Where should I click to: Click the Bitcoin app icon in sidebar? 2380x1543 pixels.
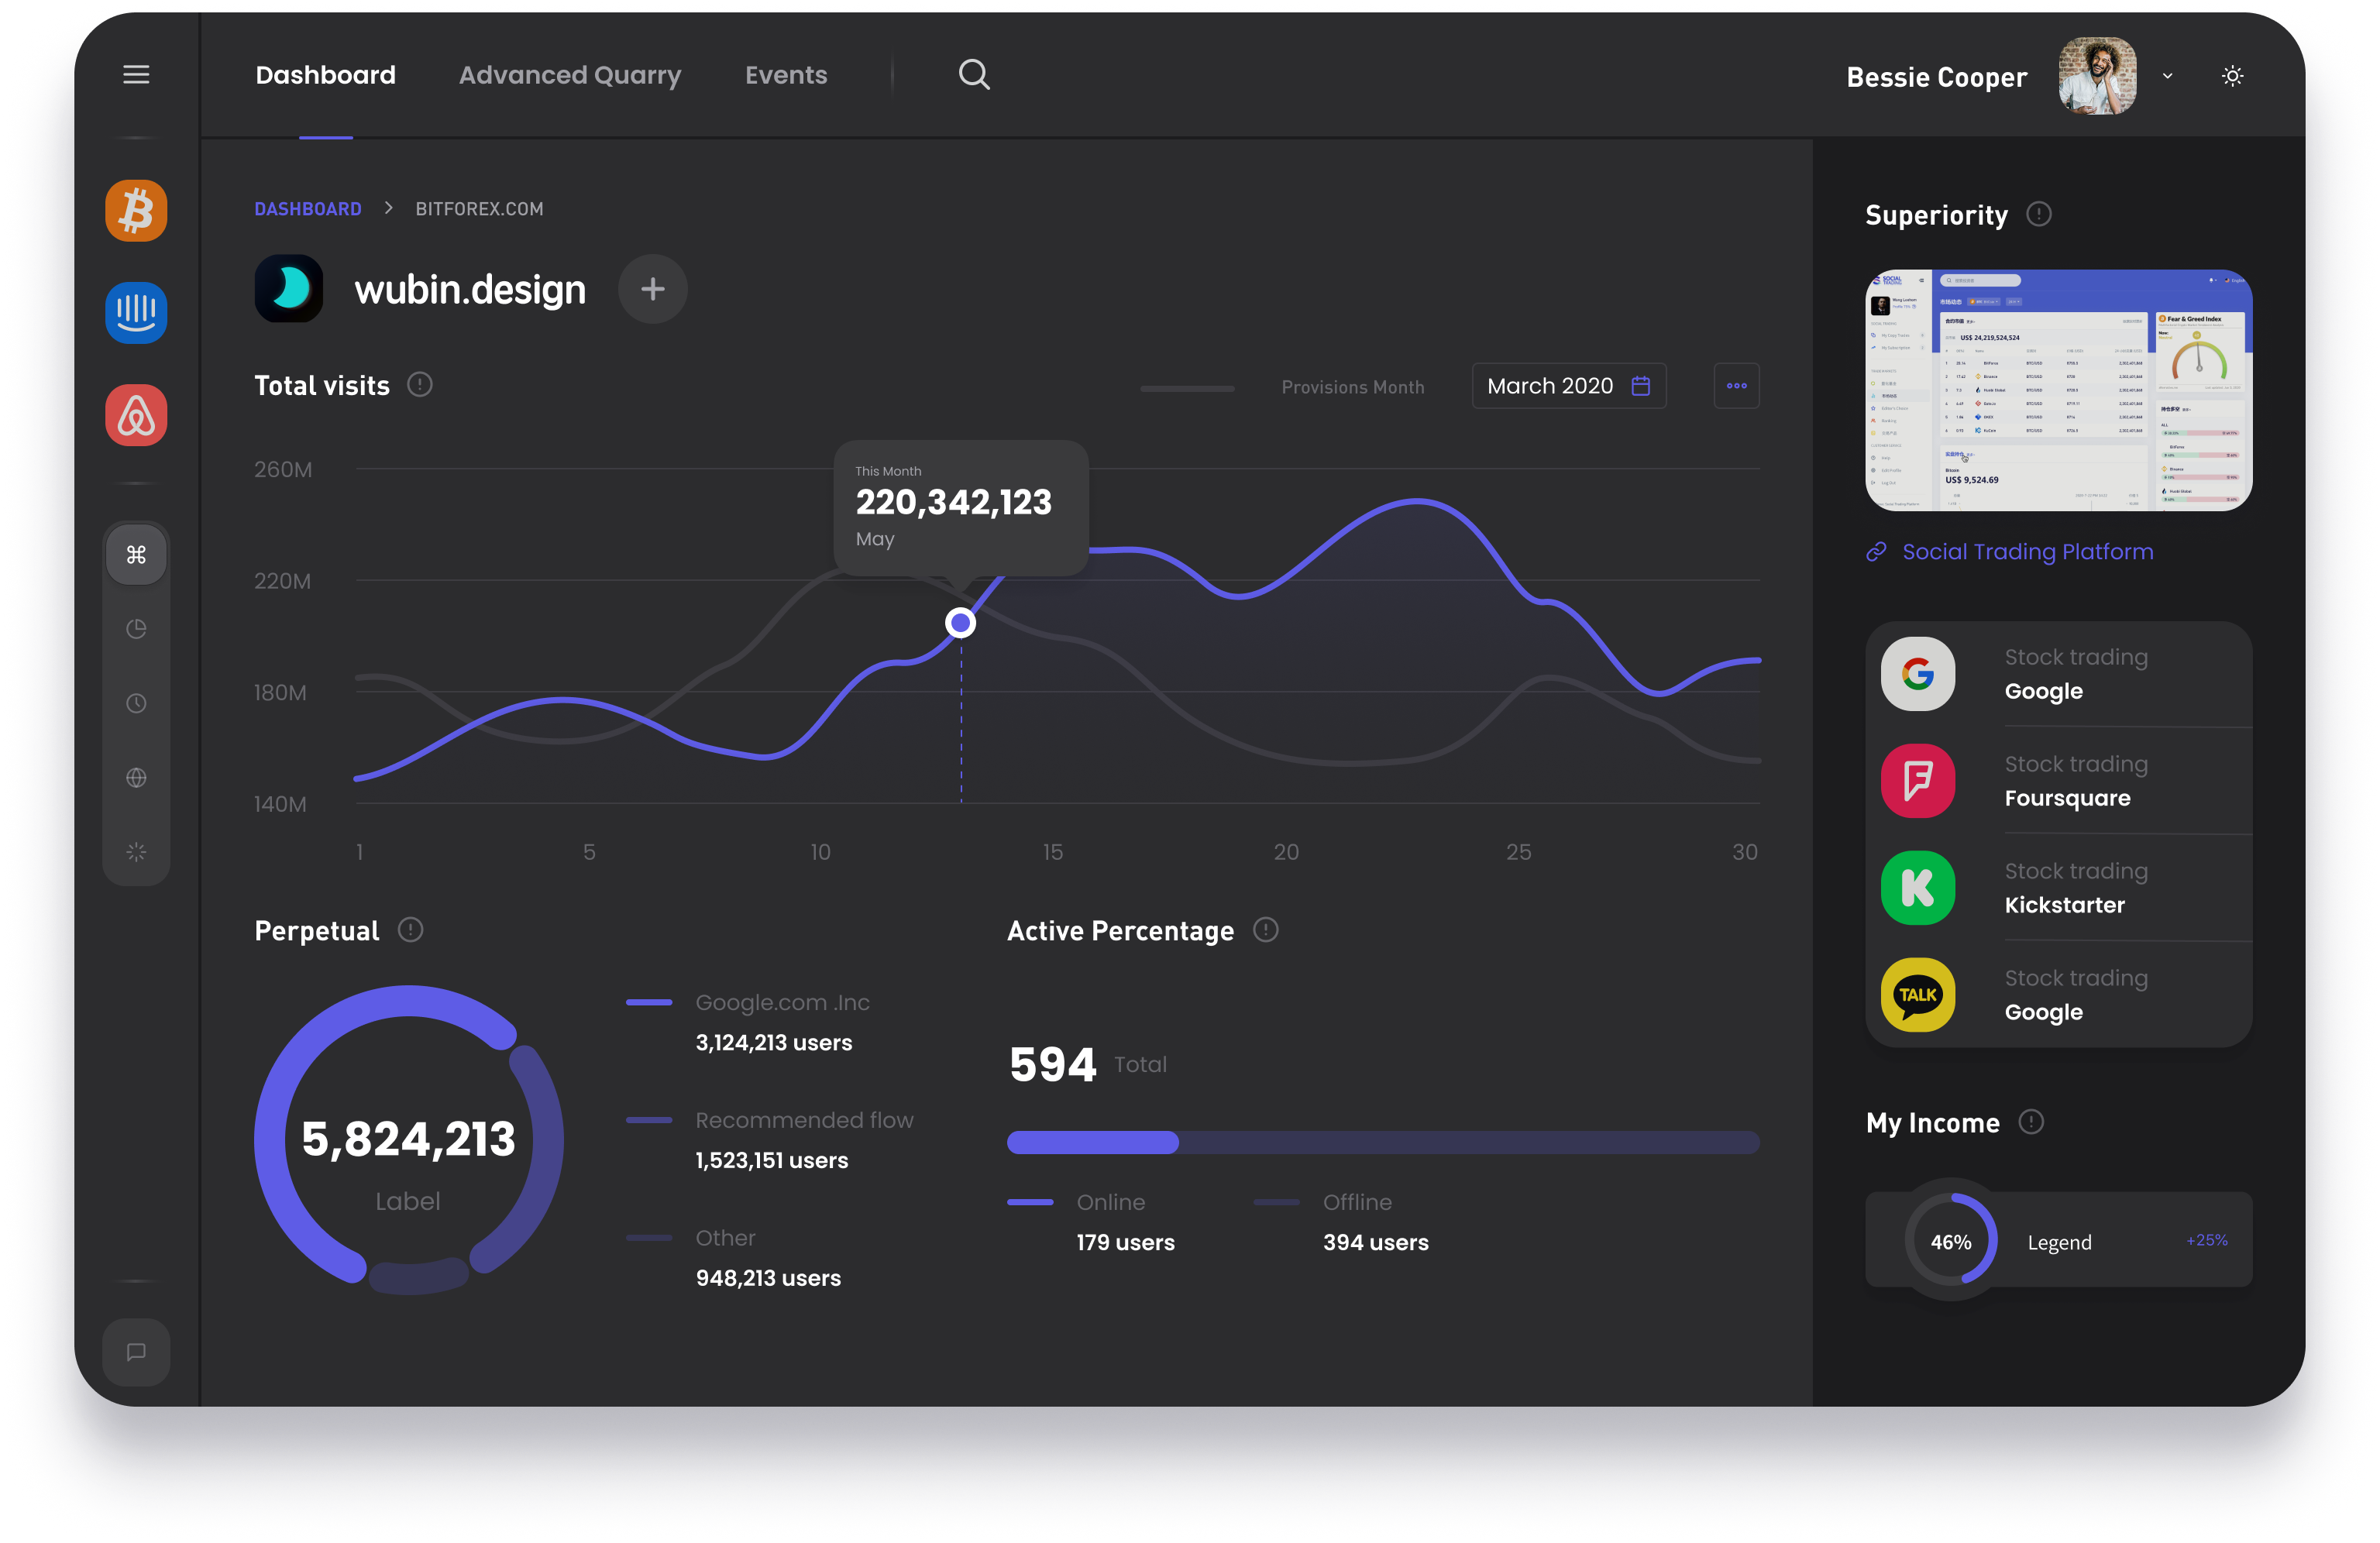click(x=136, y=211)
